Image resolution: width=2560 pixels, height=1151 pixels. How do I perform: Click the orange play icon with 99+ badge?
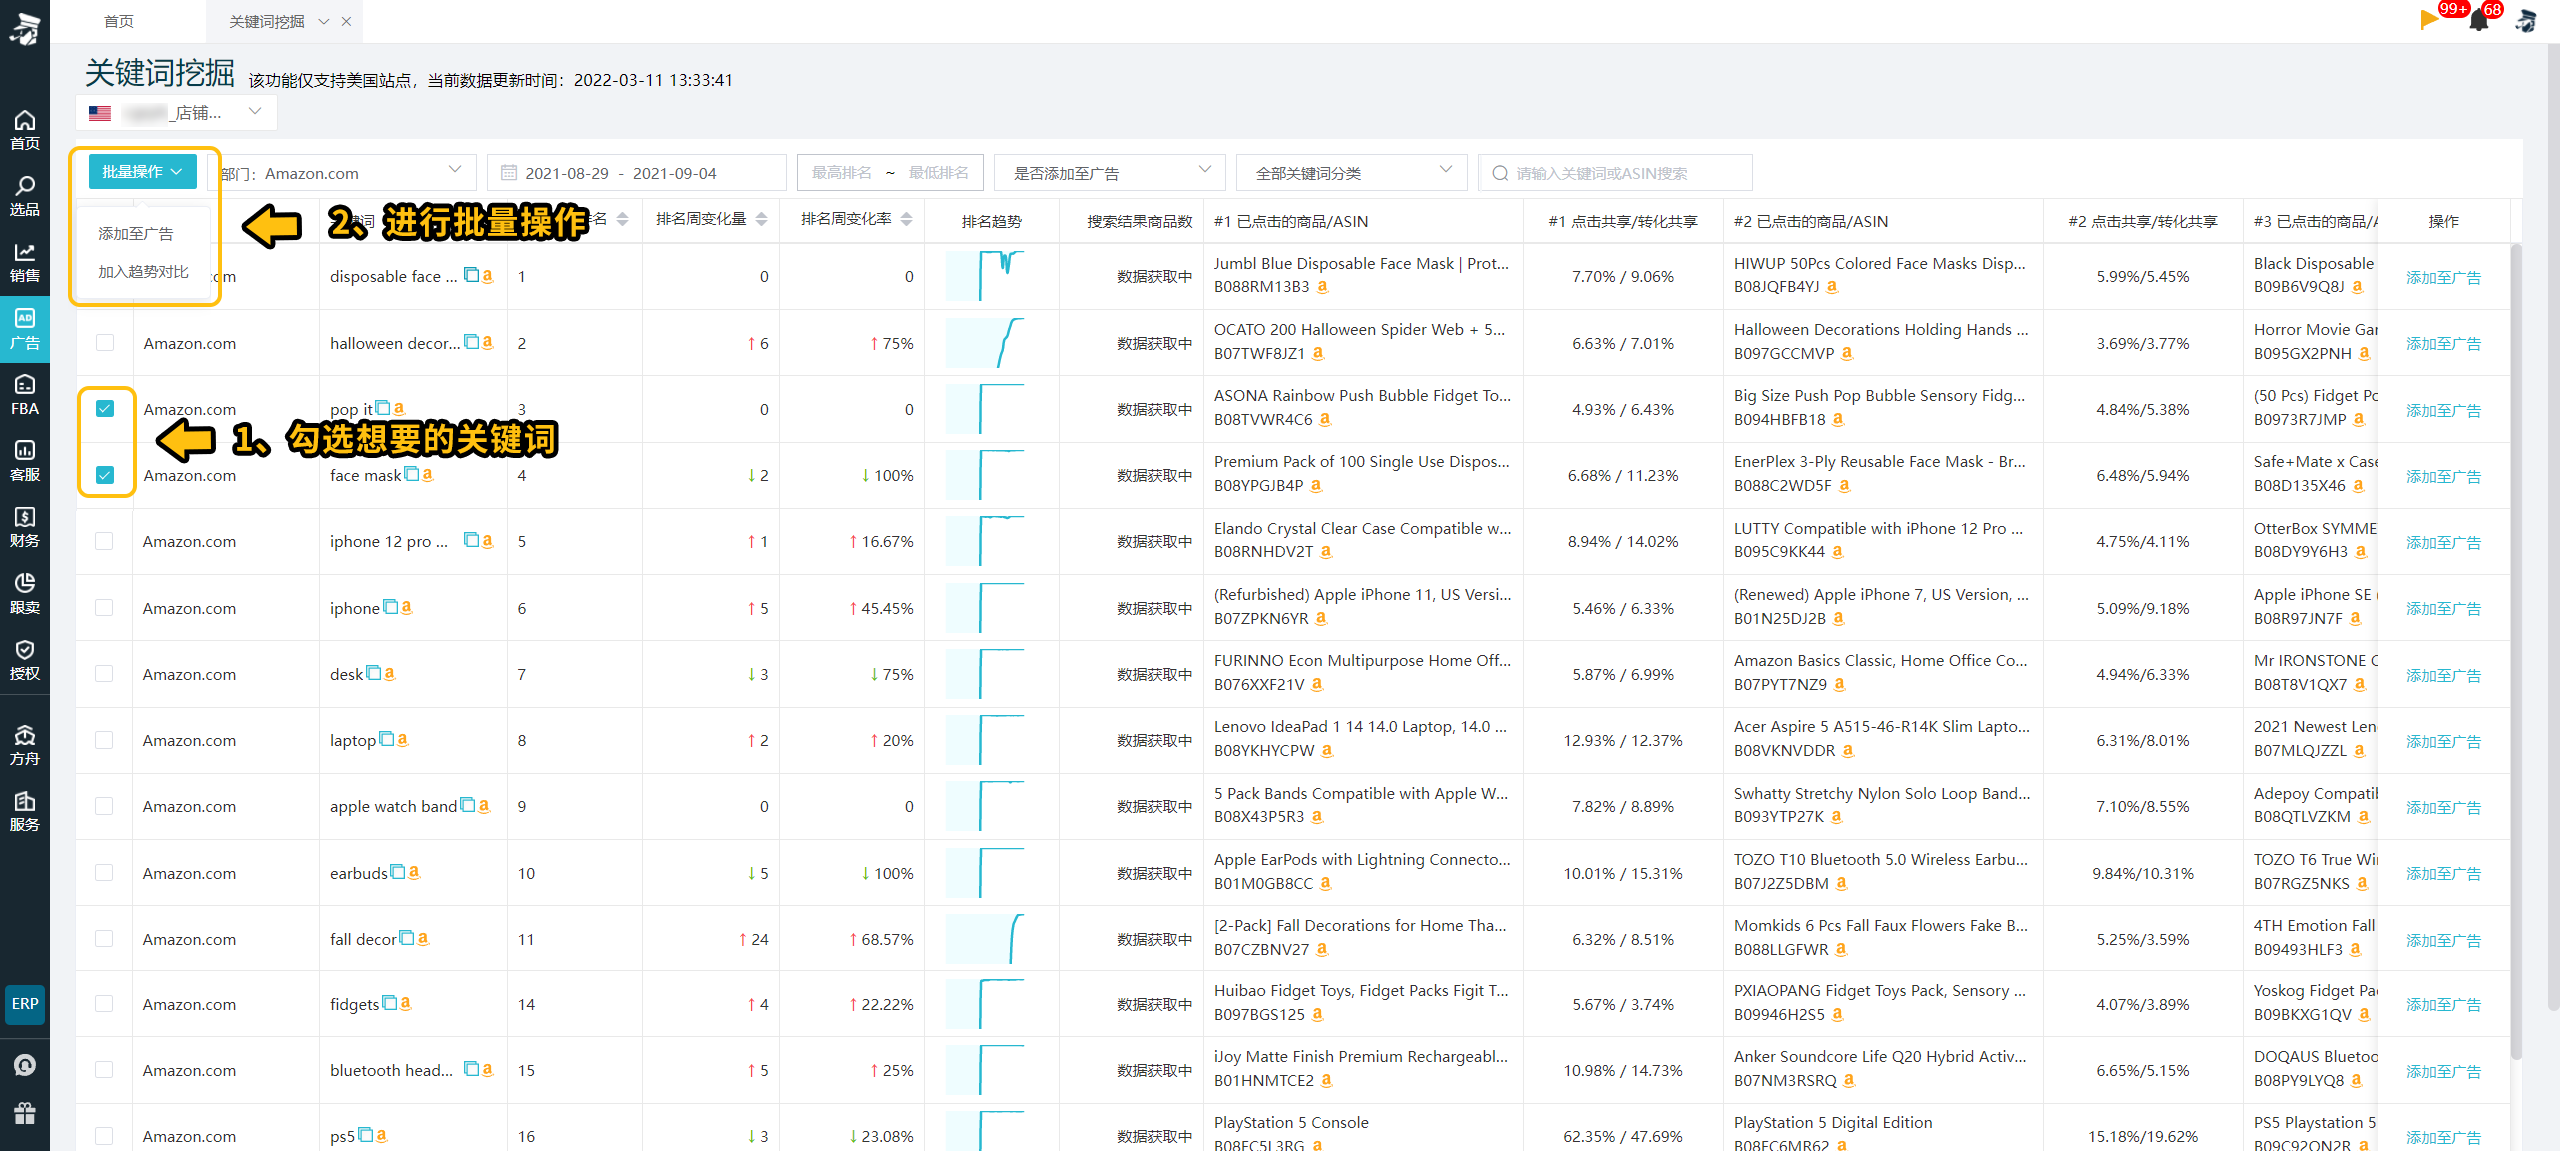click(2428, 20)
